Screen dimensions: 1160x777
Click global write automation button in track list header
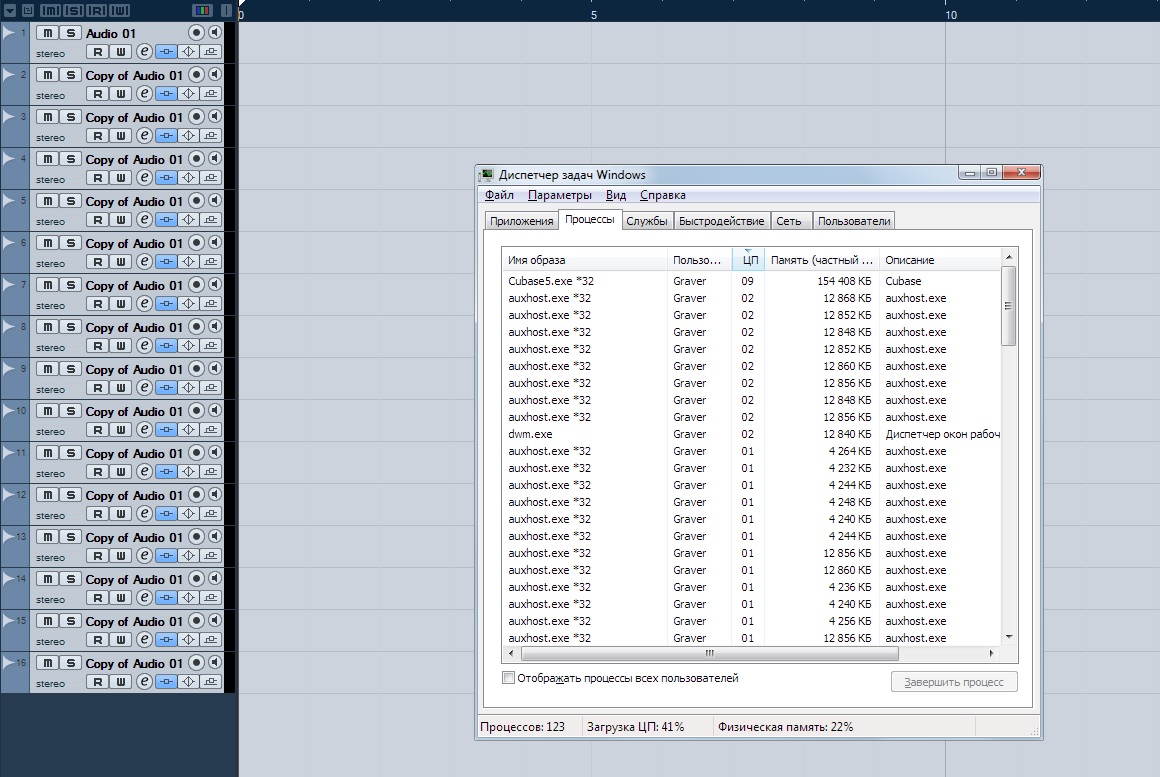point(119,10)
